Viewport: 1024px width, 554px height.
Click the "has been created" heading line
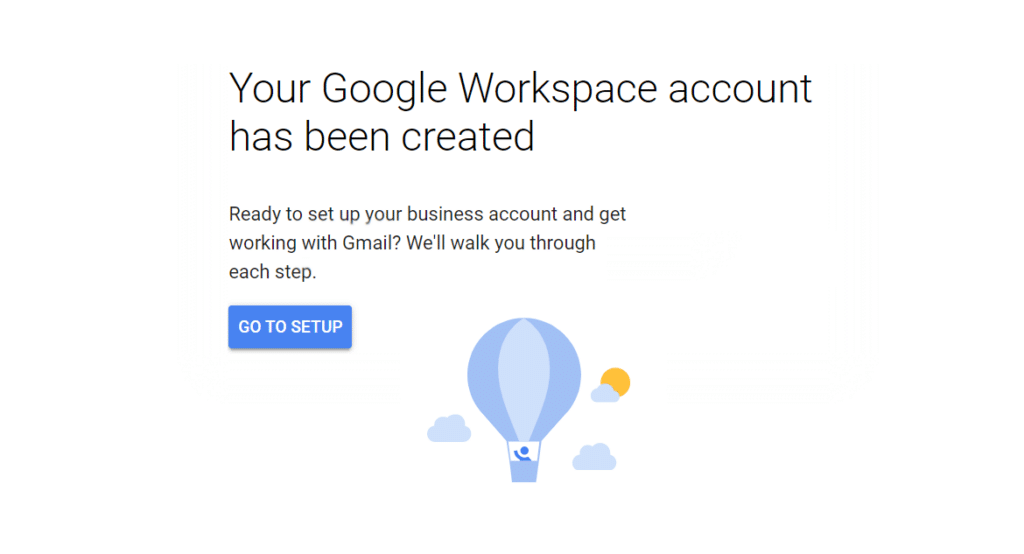pyautogui.click(x=382, y=136)
